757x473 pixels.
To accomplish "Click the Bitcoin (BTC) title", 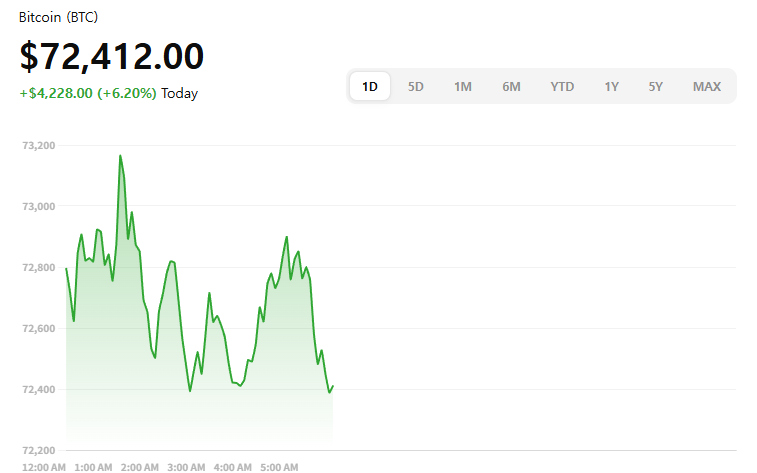I will pyautogui.click(x=59, y=18).
